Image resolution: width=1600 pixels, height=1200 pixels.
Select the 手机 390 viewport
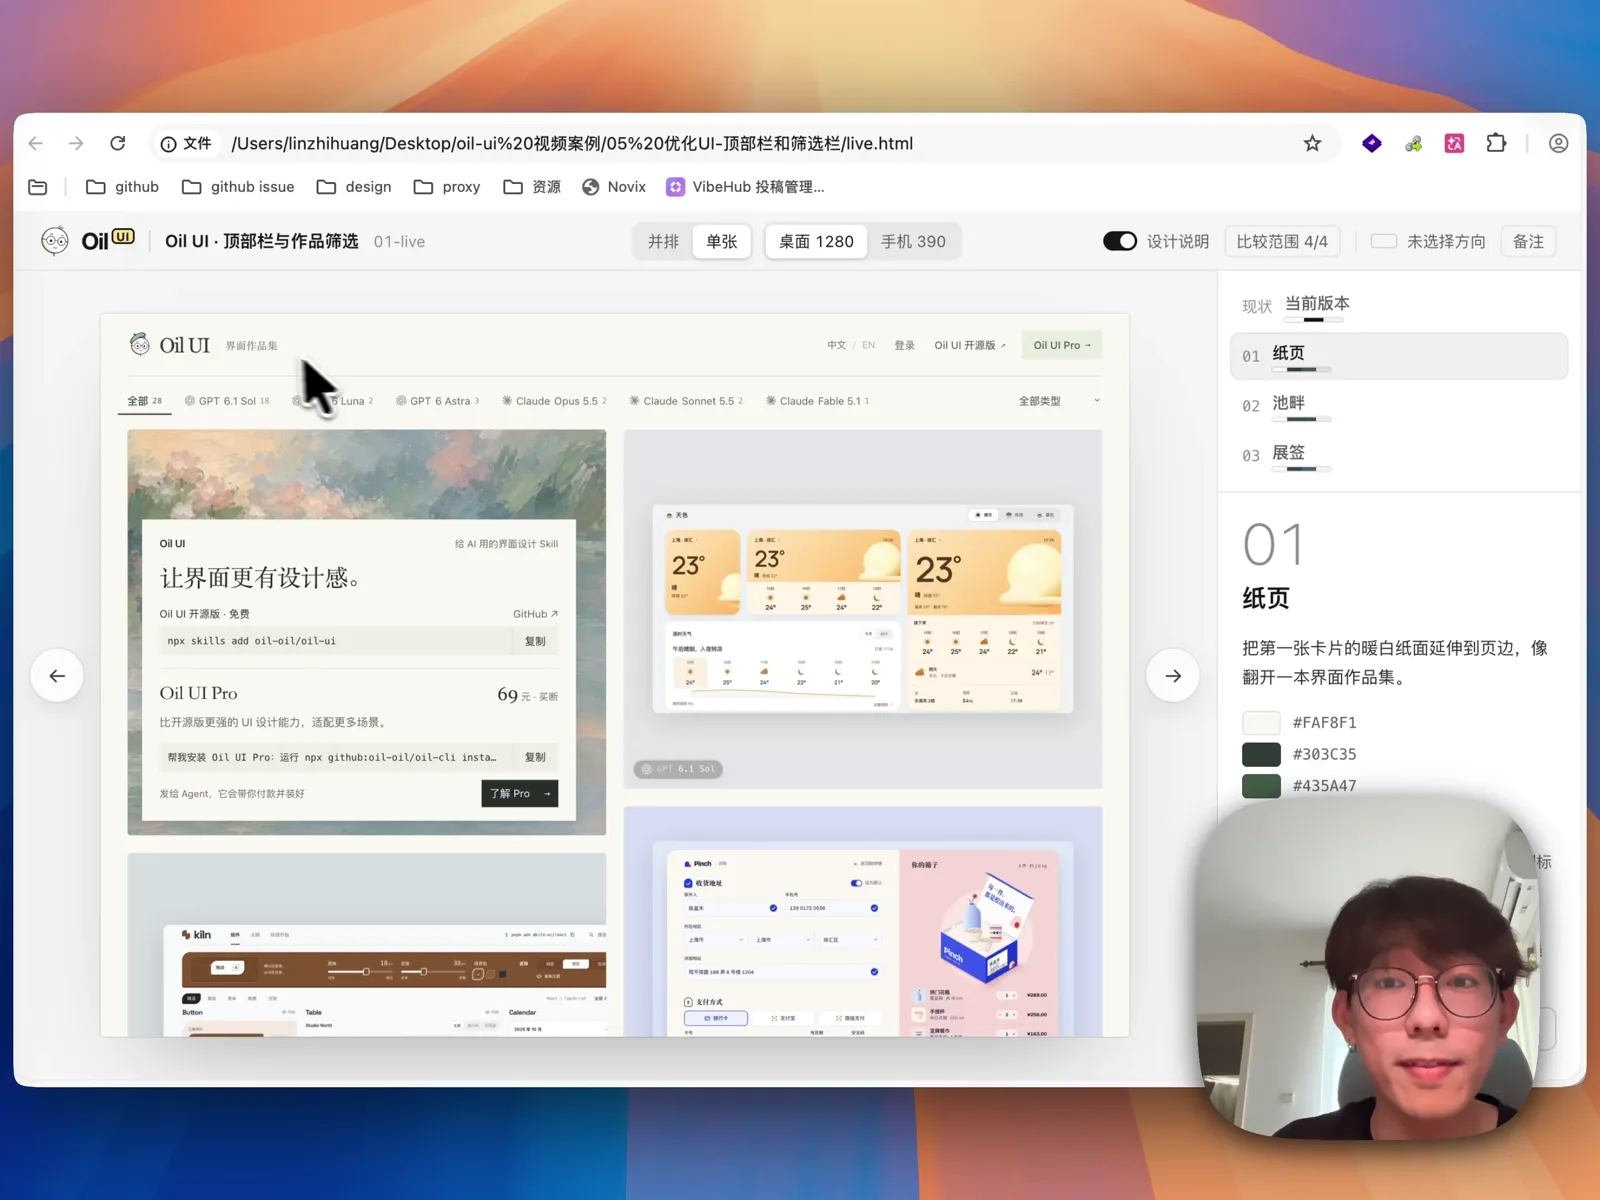tap(913, 241)
